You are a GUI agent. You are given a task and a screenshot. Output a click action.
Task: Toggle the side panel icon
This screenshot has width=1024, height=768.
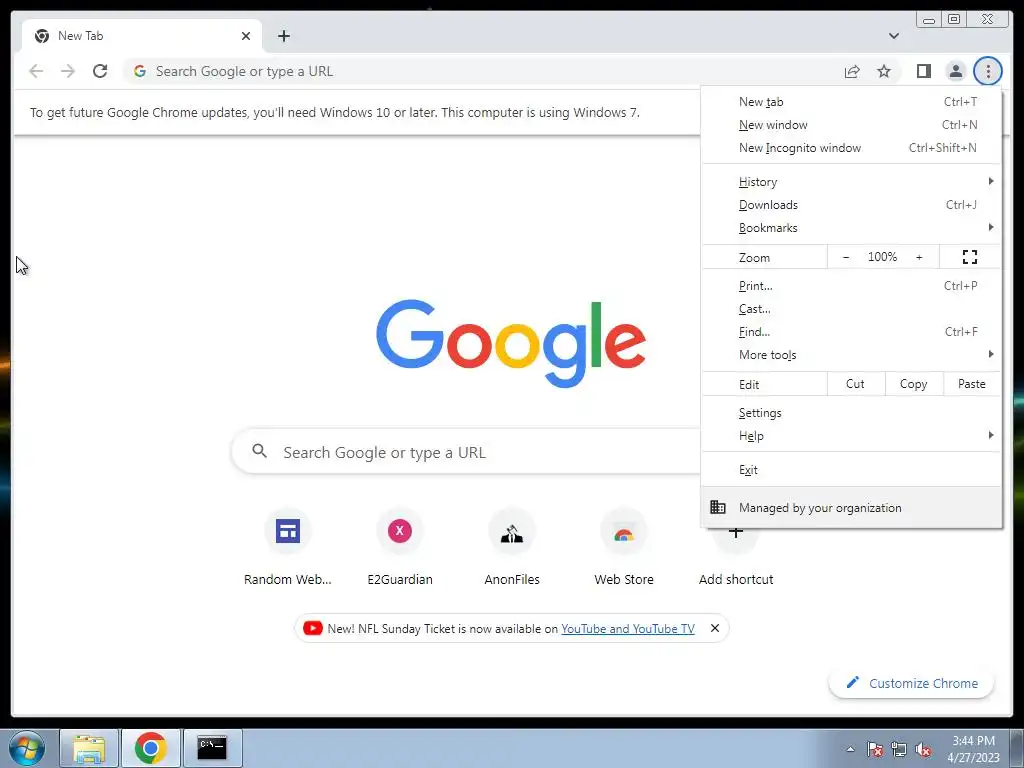coord(923,71)
